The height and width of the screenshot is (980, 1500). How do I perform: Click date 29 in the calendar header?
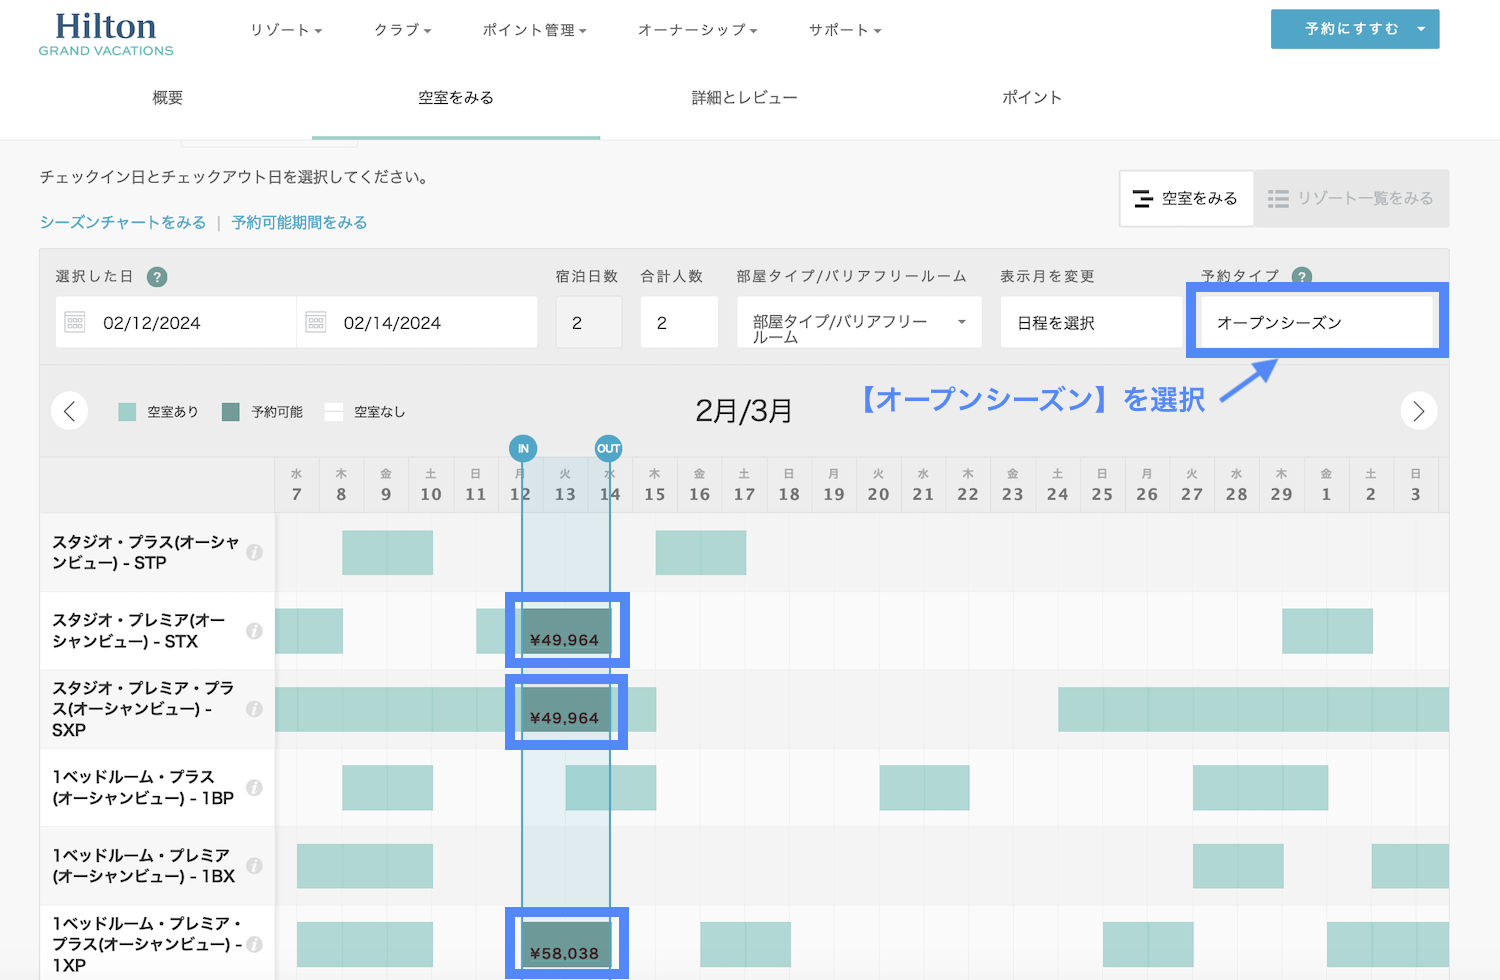pos(1281,485)
